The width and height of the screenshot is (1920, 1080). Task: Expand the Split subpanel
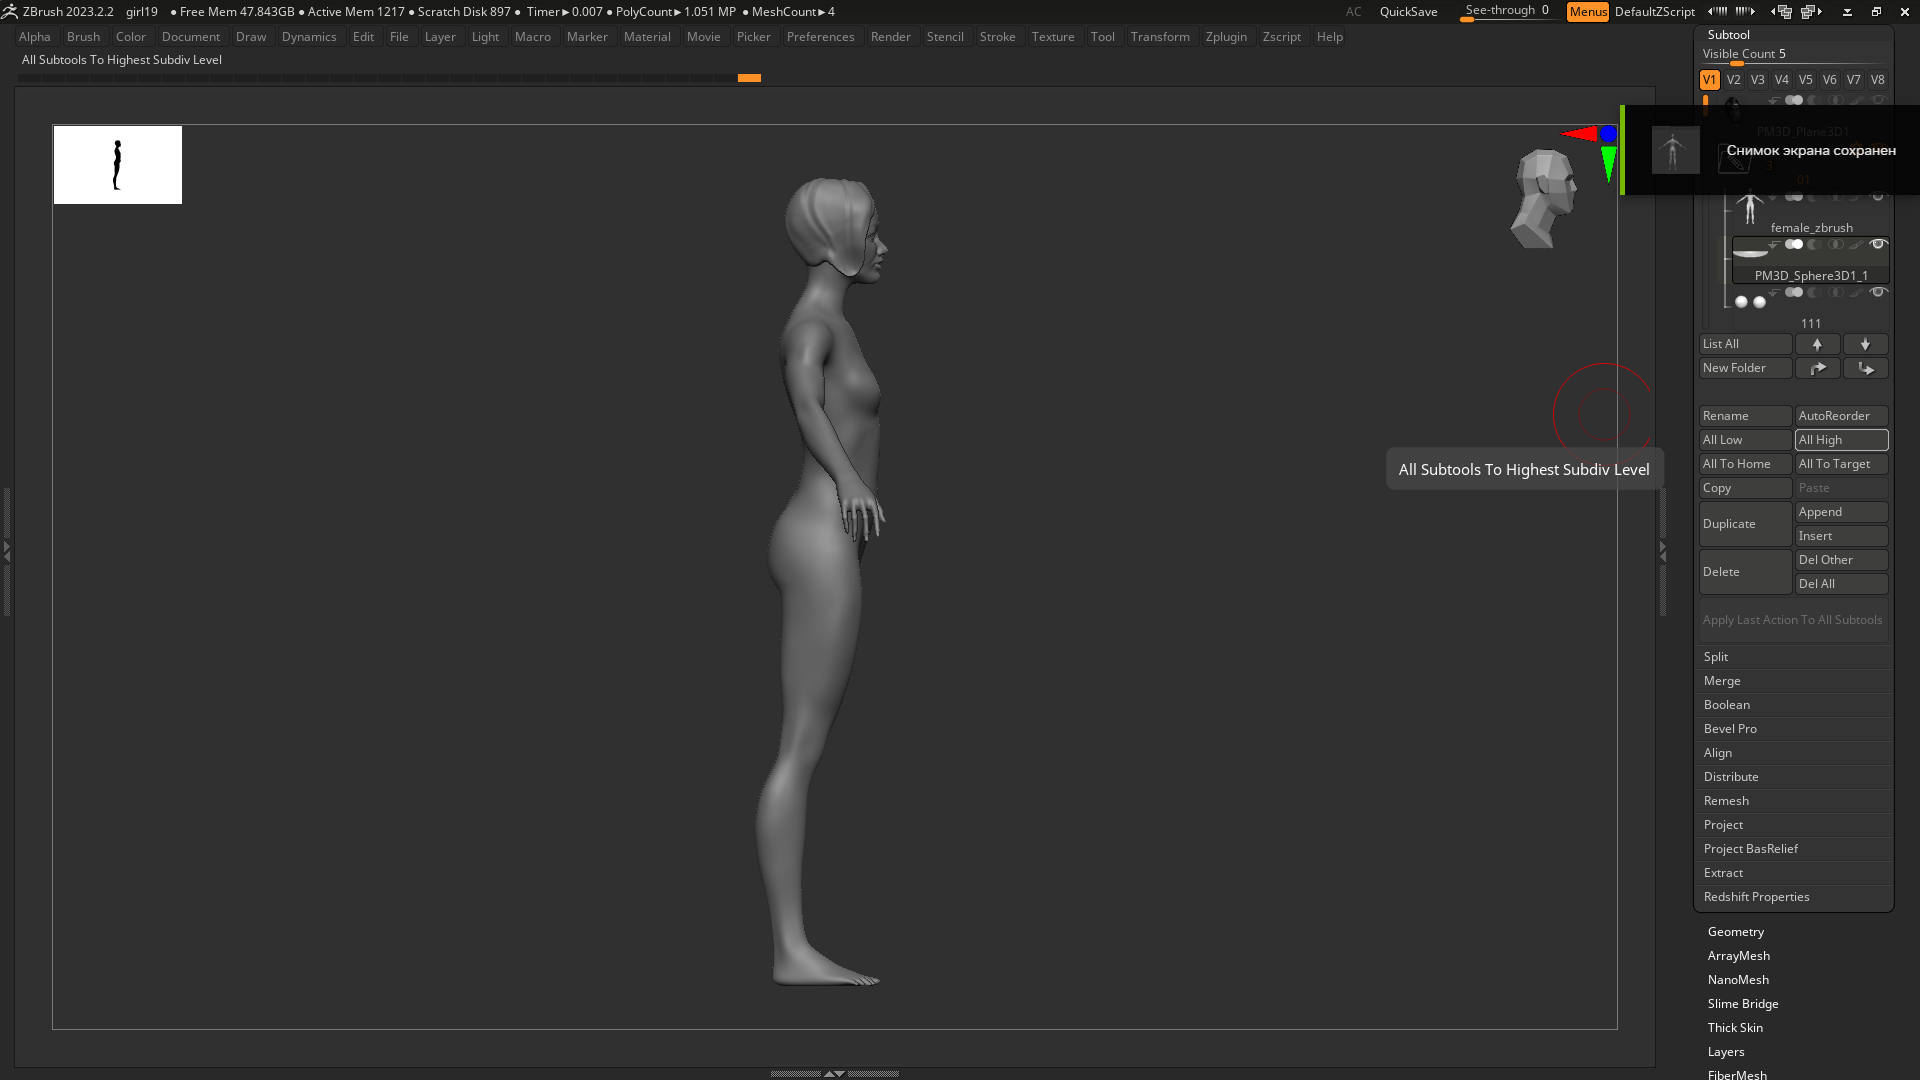coord(1716,657)
